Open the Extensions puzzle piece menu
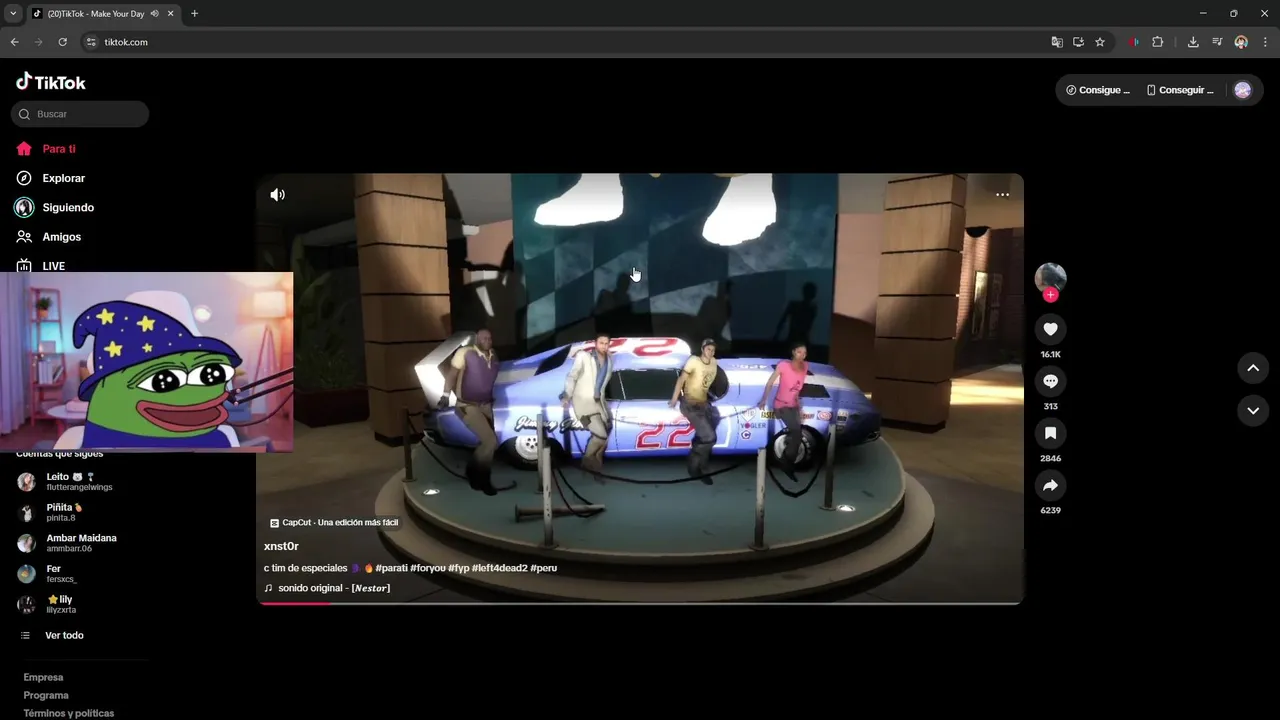Image resolution: width=1280 pixels, height=720 pixels. tap(1158, 42)
